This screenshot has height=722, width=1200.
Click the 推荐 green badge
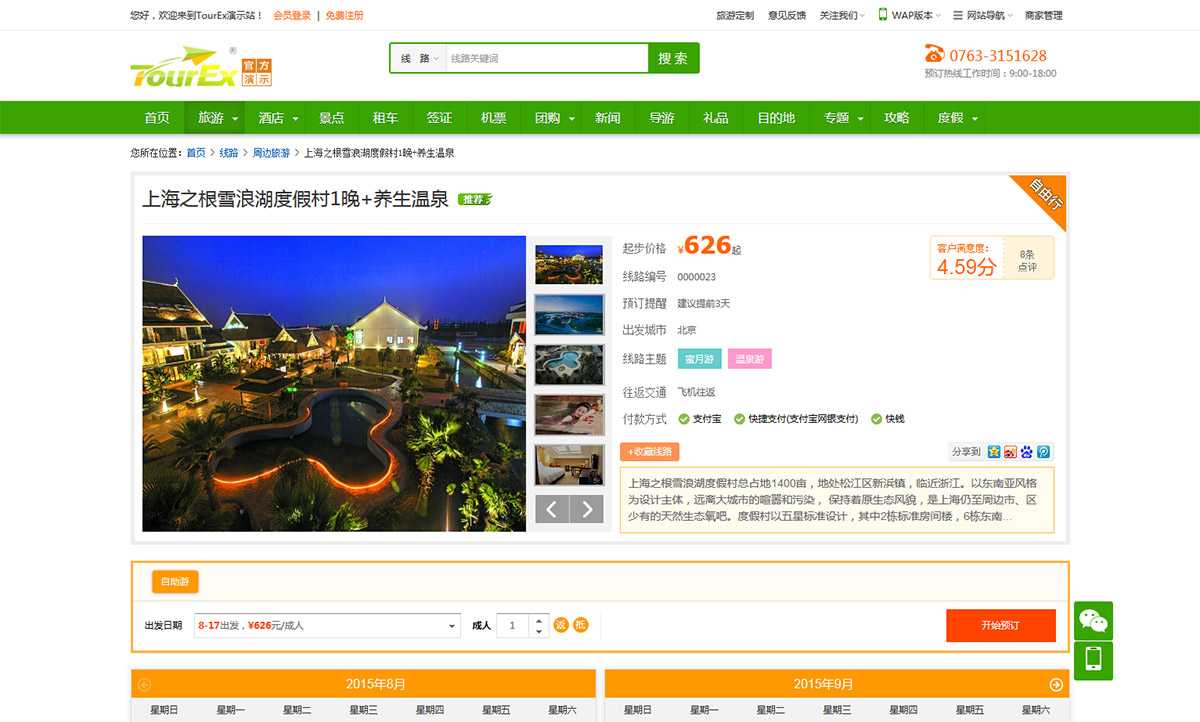coord(475,199)
